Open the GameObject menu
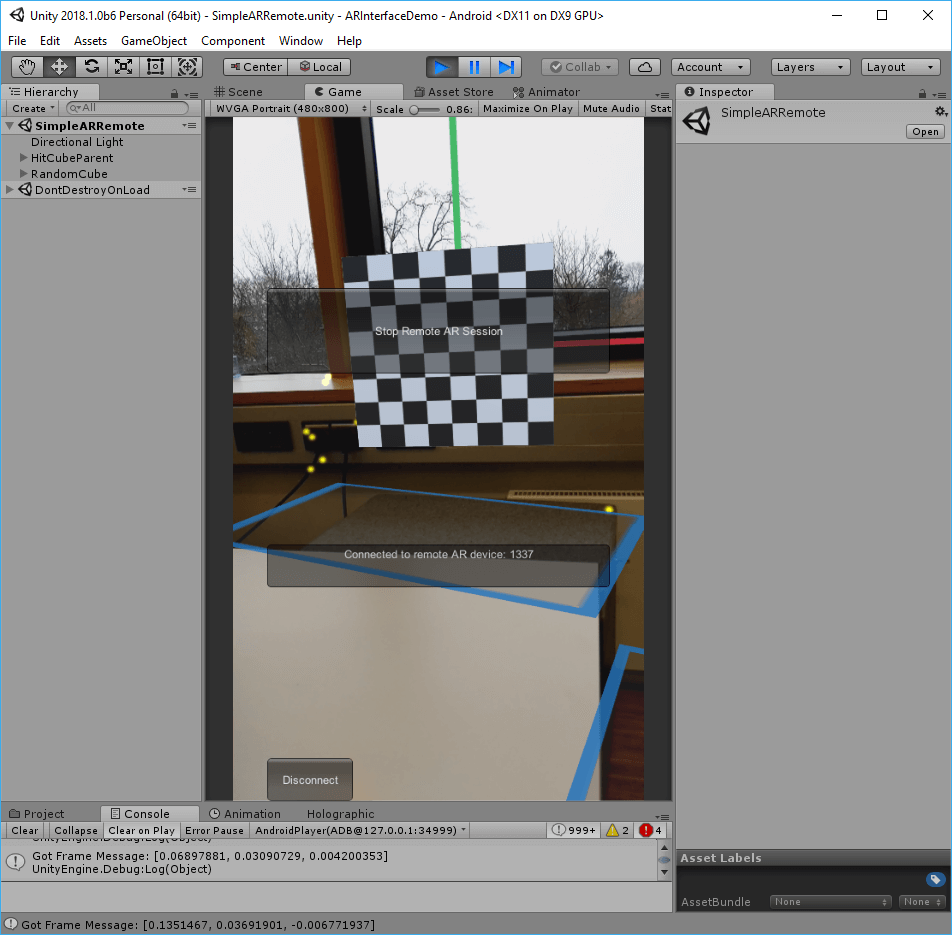The height and width of the screenshot is (935, 952). pyautogui.click(x=154, y=41)
